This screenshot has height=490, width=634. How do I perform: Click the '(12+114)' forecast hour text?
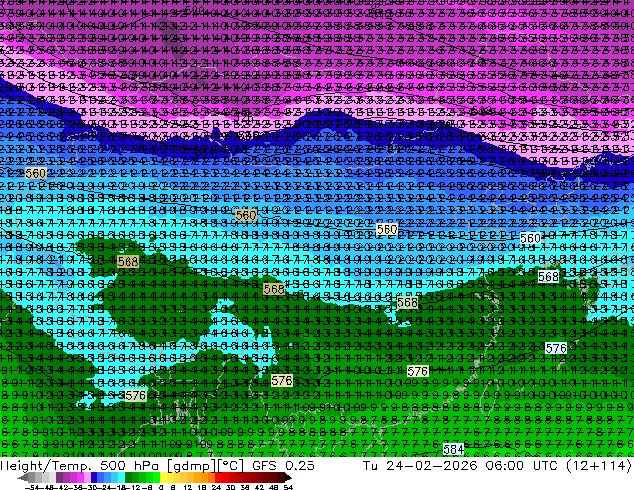click(598, 465)
